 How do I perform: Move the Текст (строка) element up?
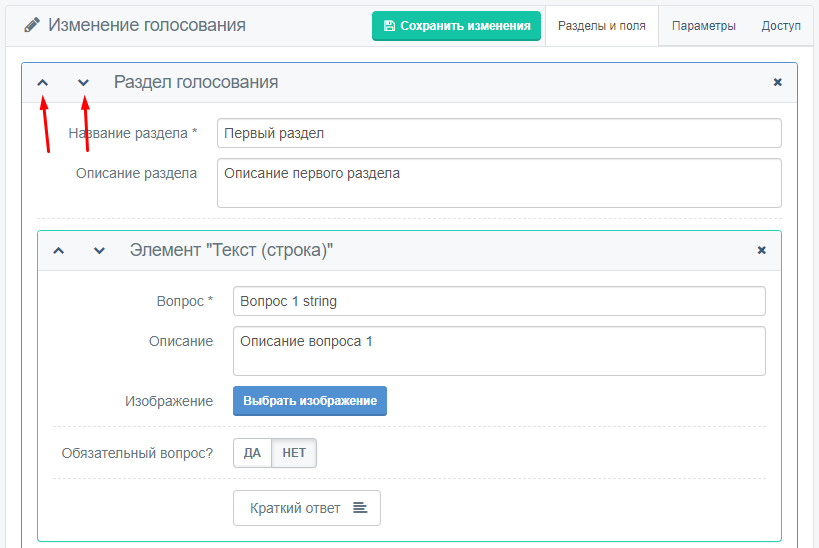58,251
